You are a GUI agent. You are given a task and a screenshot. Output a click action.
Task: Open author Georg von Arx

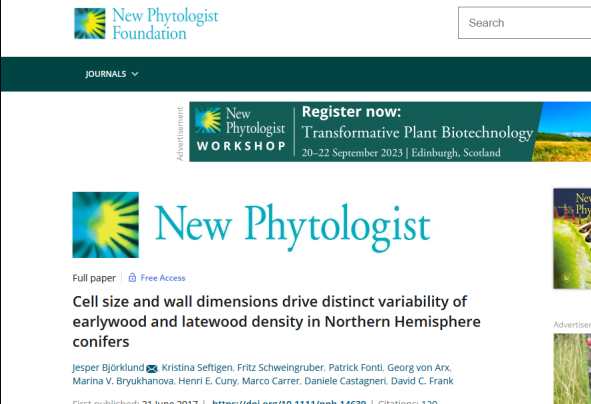click(418, 367)
